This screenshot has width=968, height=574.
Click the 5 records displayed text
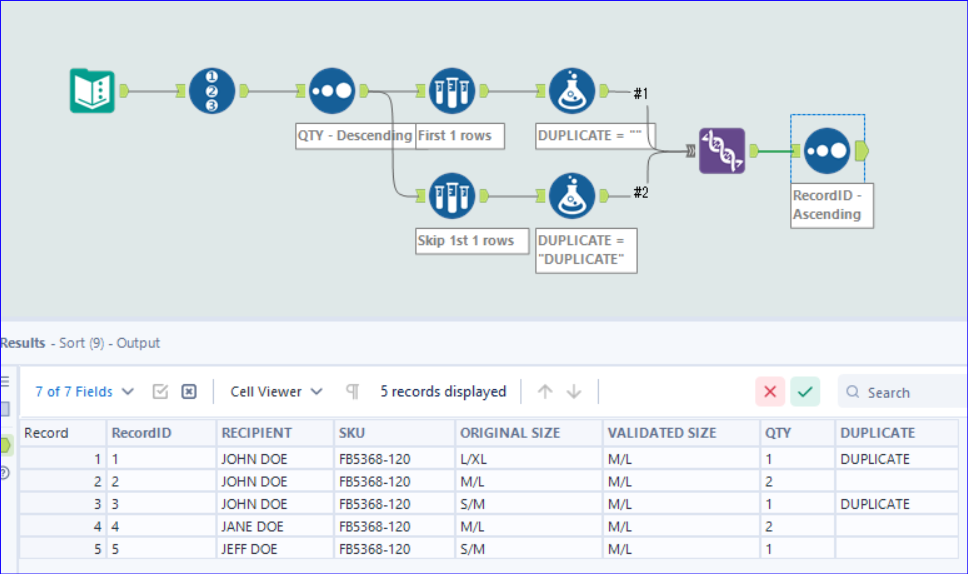[x=443, y=391]
